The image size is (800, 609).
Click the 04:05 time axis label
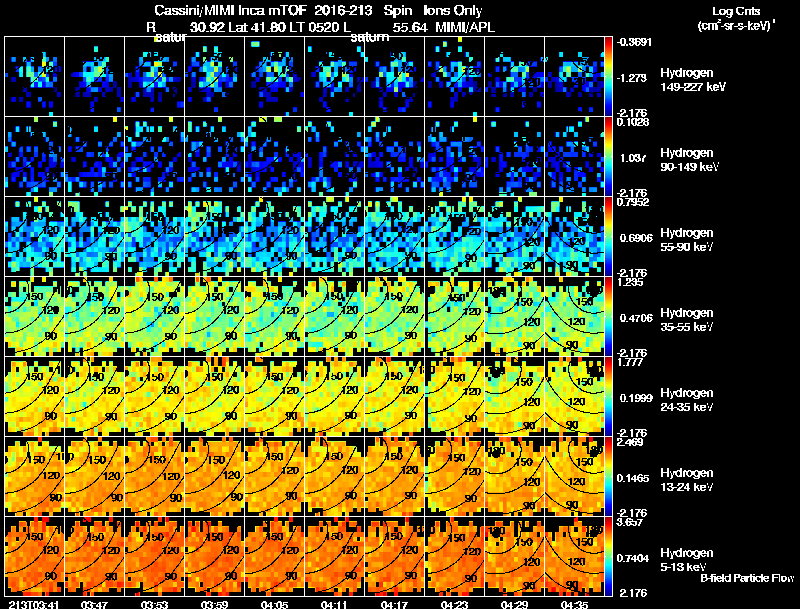(274, 604)
